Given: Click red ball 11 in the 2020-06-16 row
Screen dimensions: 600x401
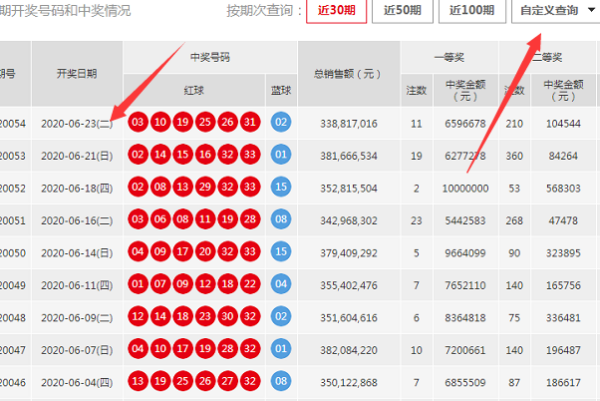Looking at the screenshot, I should point(205,220).
